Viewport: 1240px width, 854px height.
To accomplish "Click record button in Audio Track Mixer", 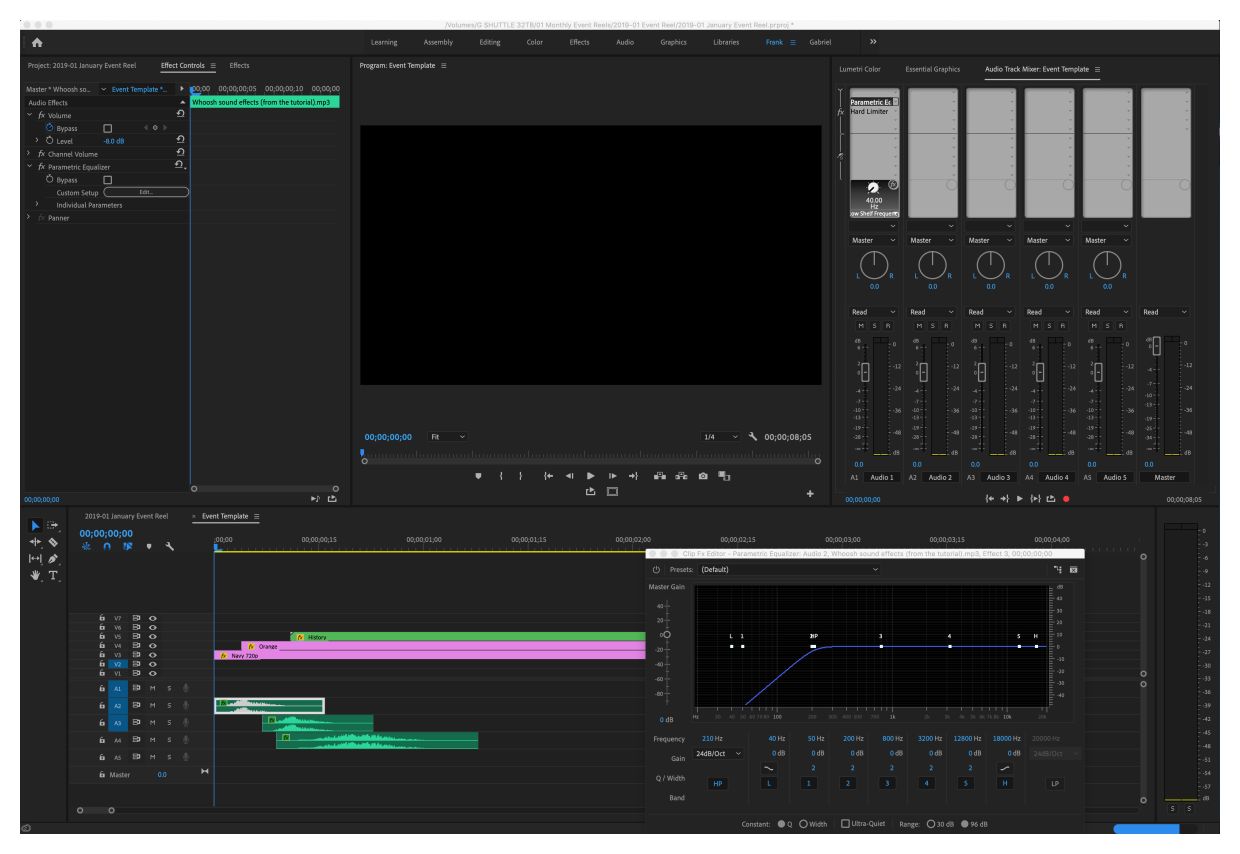I will click(1066, 497).
